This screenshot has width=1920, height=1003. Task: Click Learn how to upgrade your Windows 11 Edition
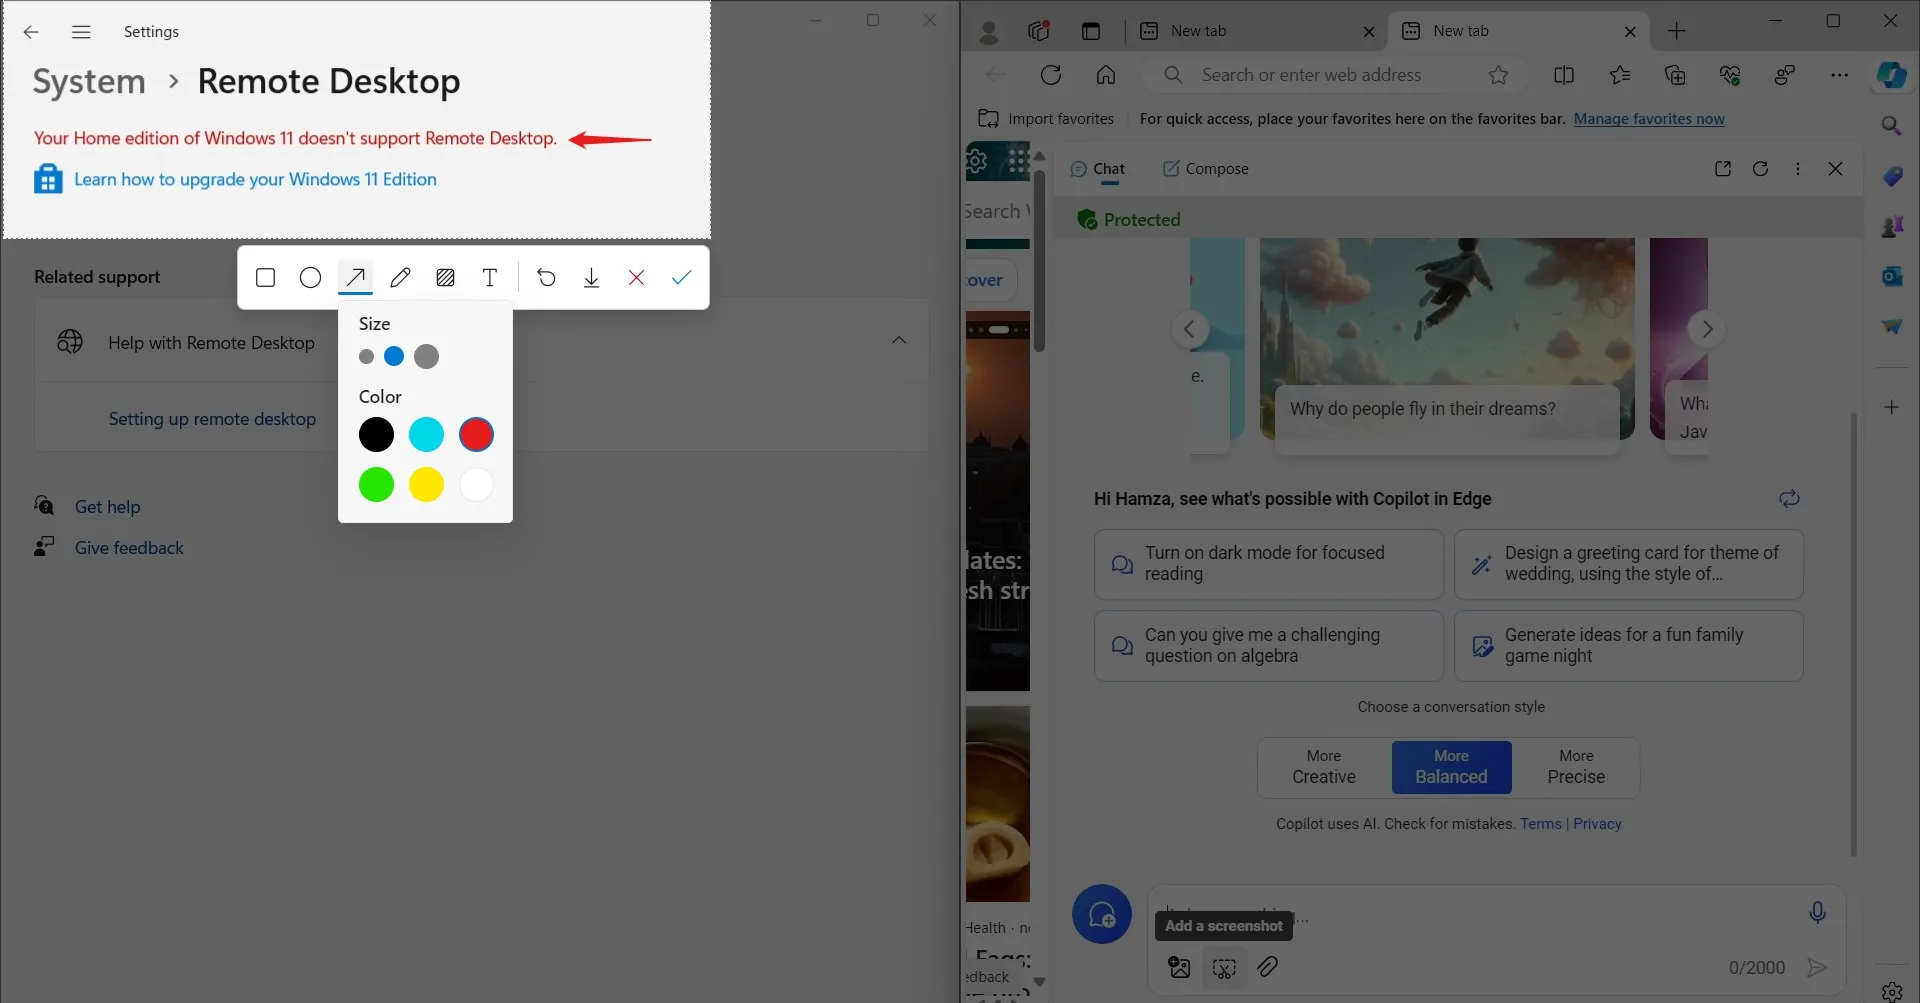tap(256, 179)
